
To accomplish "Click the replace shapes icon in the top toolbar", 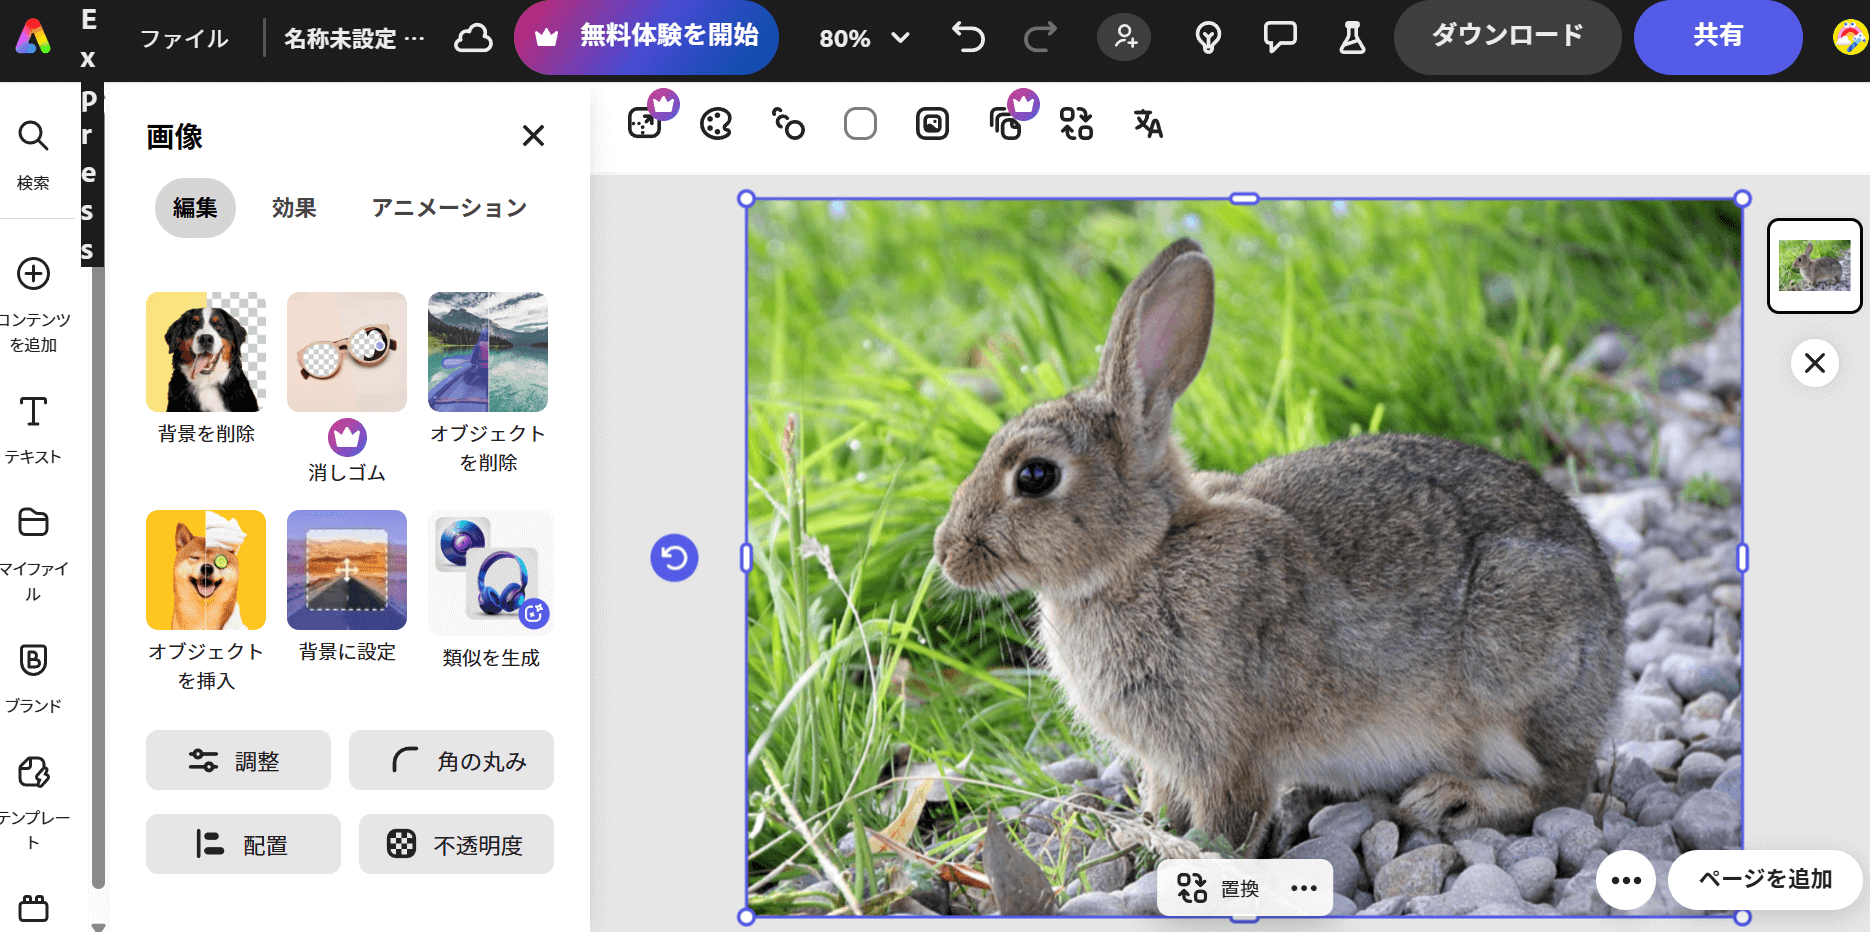I will point(1076,124).
